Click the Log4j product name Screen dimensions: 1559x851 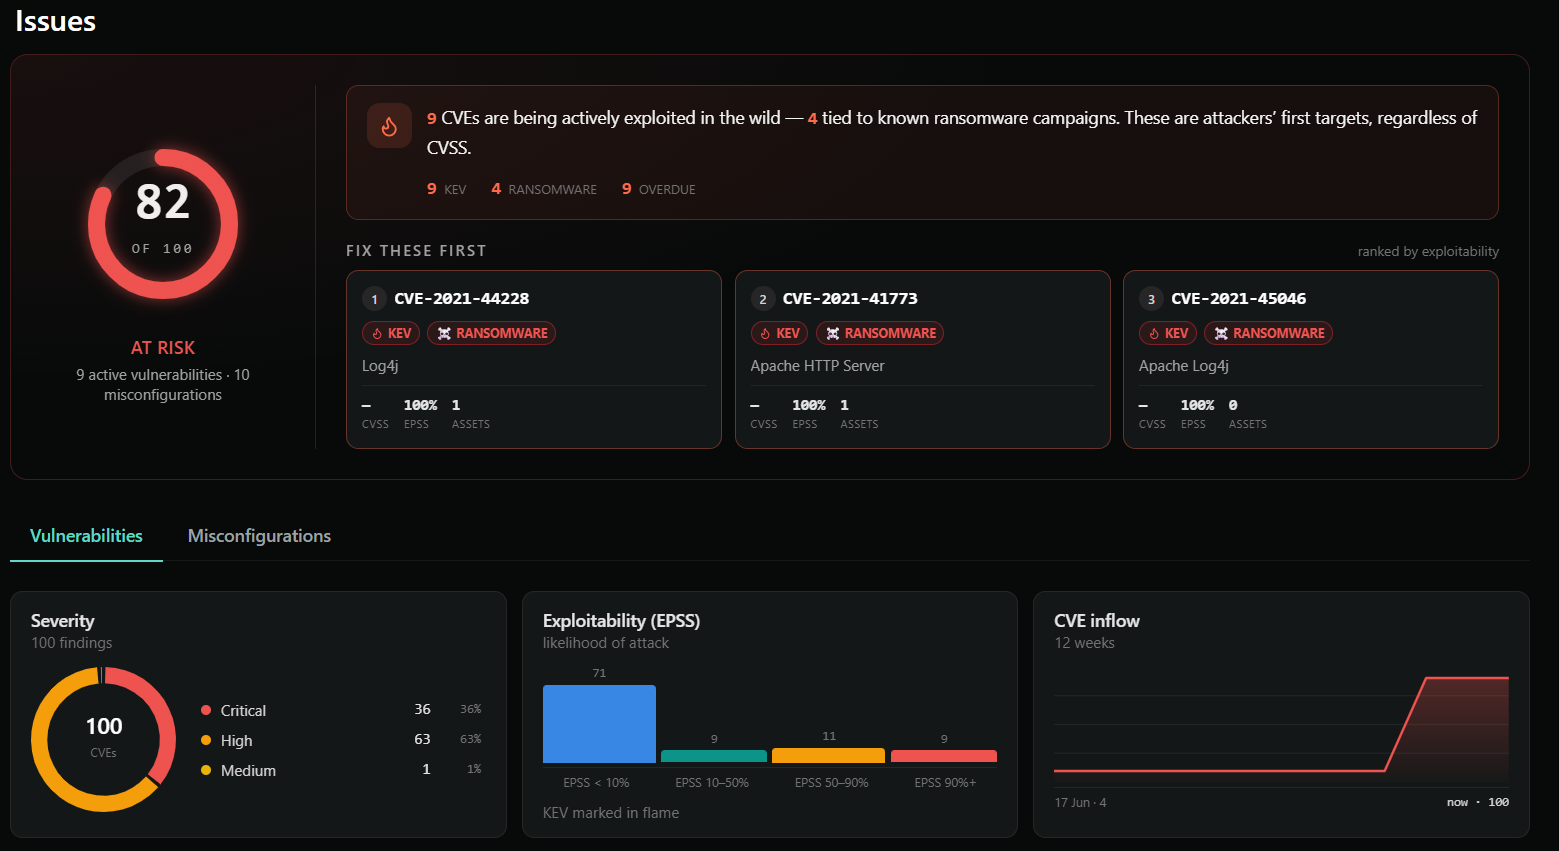pyautogui.click(x=380, y=366)
